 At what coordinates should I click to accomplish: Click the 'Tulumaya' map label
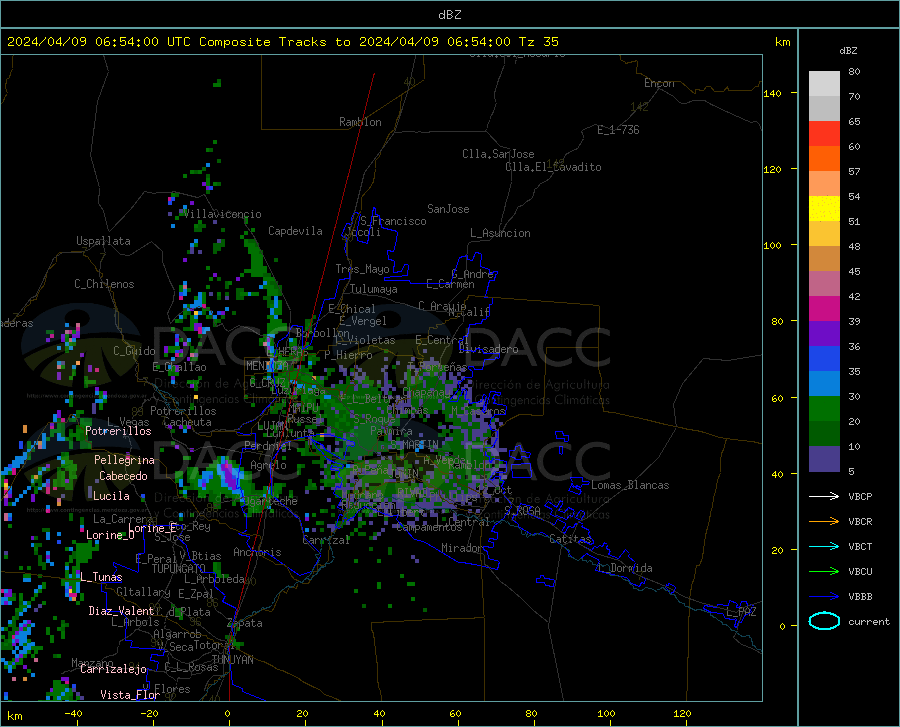click(x=374, y=289)
